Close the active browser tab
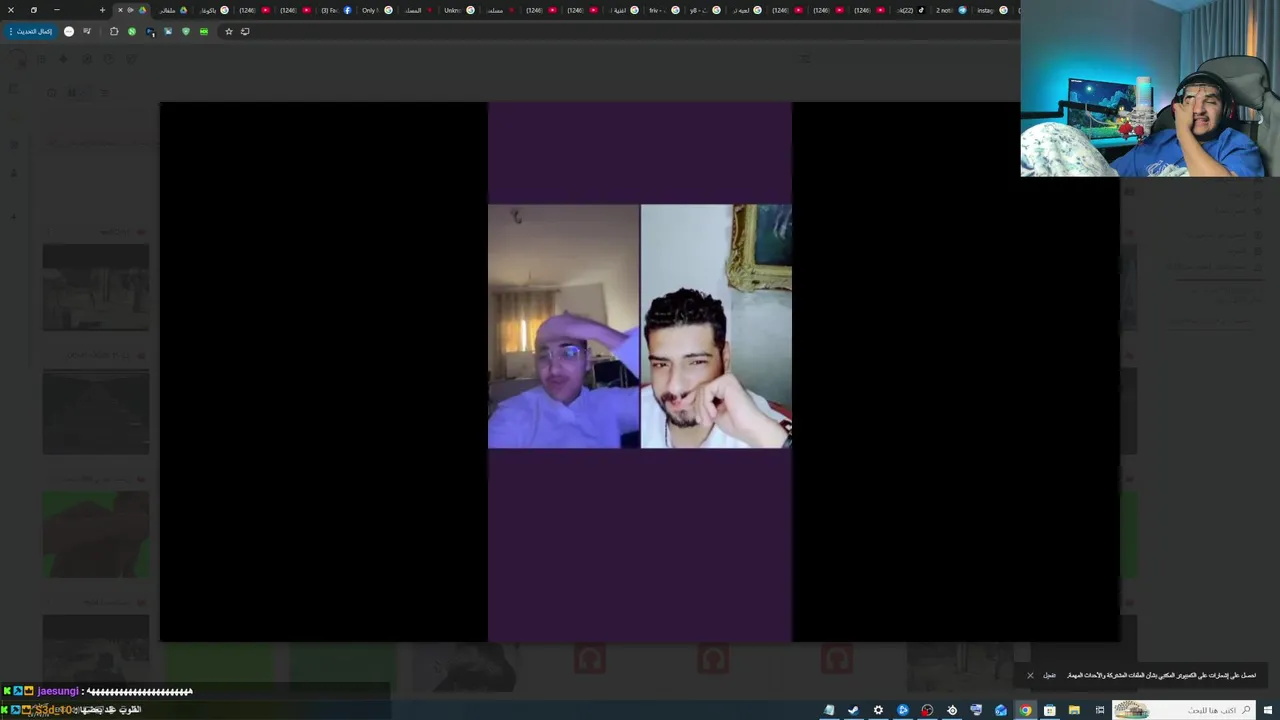The width and height of the screenshot is (1280, 720). point(120,10)
